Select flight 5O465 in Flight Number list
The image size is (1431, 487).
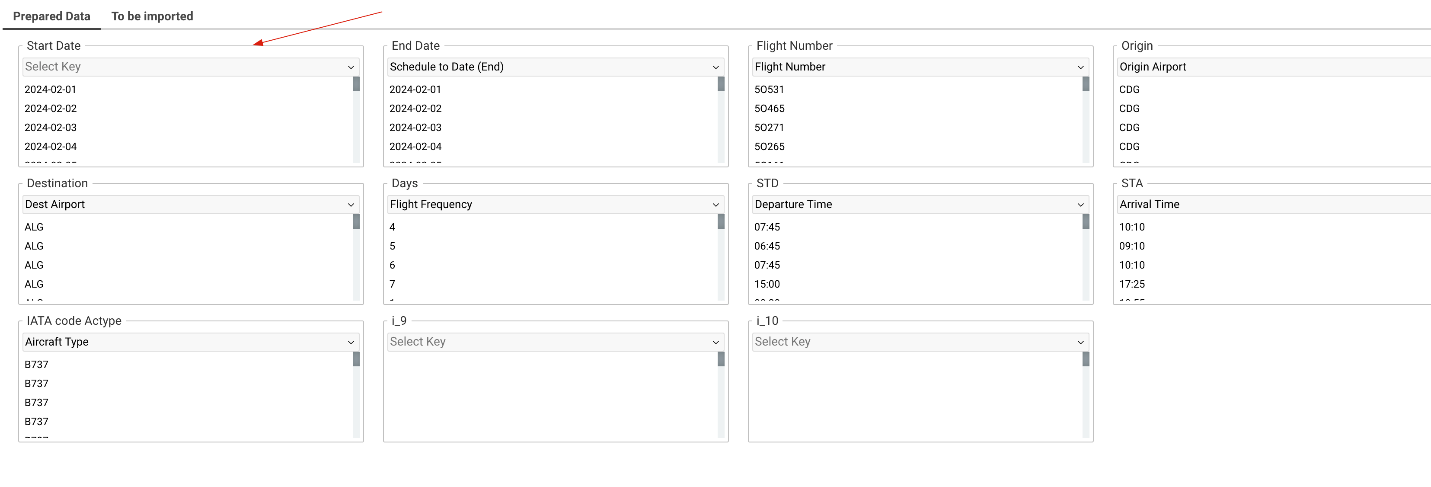pyautogui.click(x=771, y=109)
